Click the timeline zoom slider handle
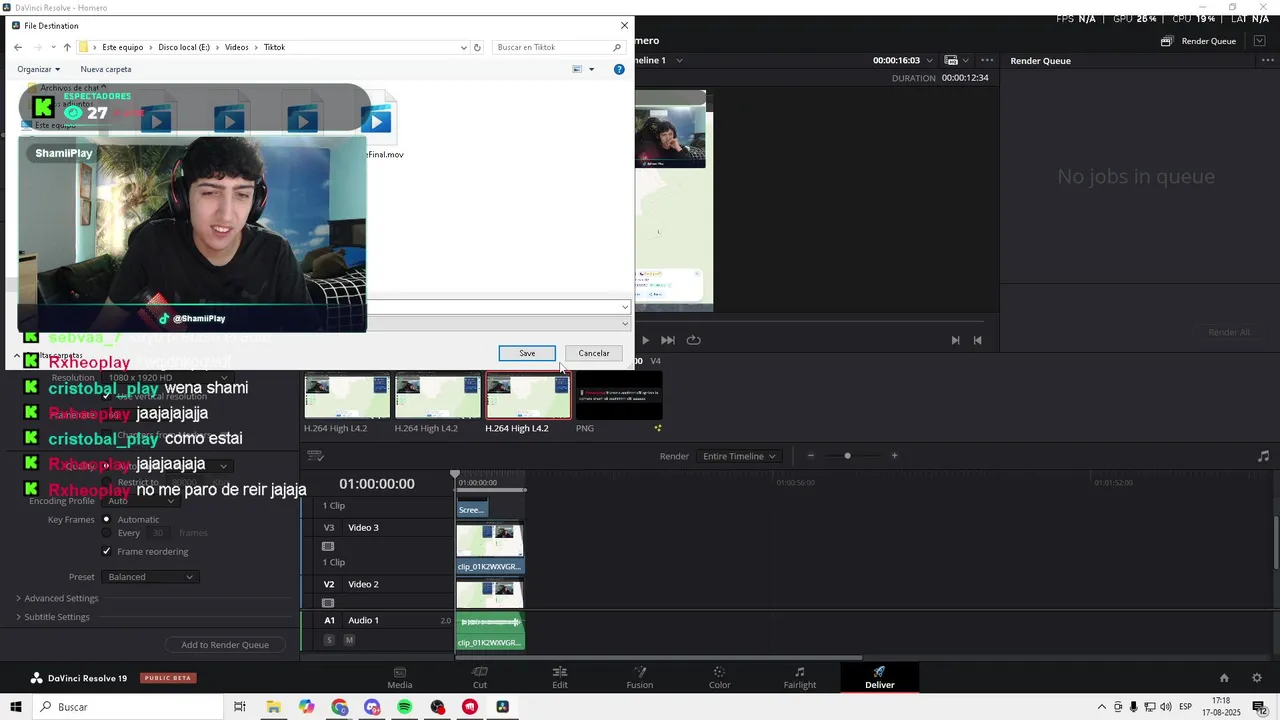The height and width of the screenshot is (720, 1280). tap(847, 456)
